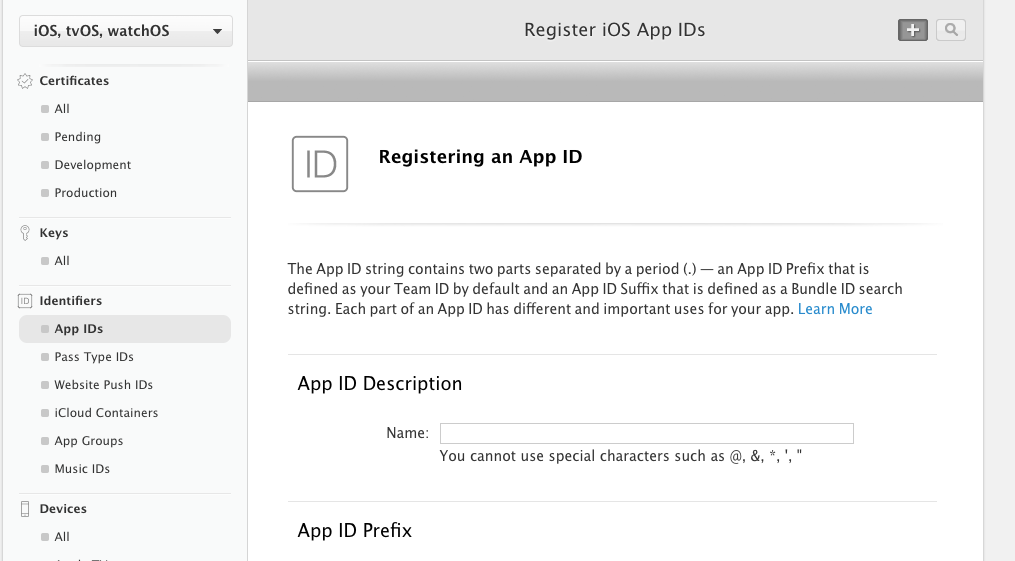View Production certificates
The image size is (1015, 561).
pyautogui.click(x=86, y=193)
